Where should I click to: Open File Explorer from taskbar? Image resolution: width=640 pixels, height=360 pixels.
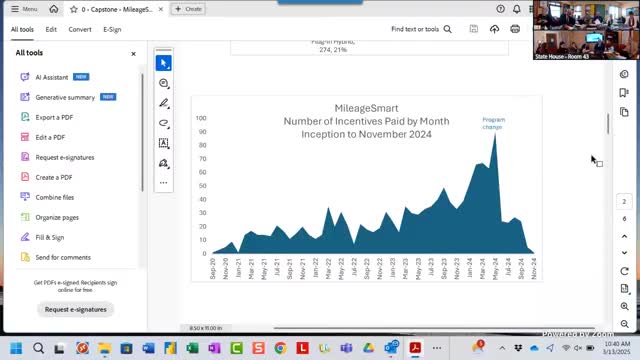point(104,348)
